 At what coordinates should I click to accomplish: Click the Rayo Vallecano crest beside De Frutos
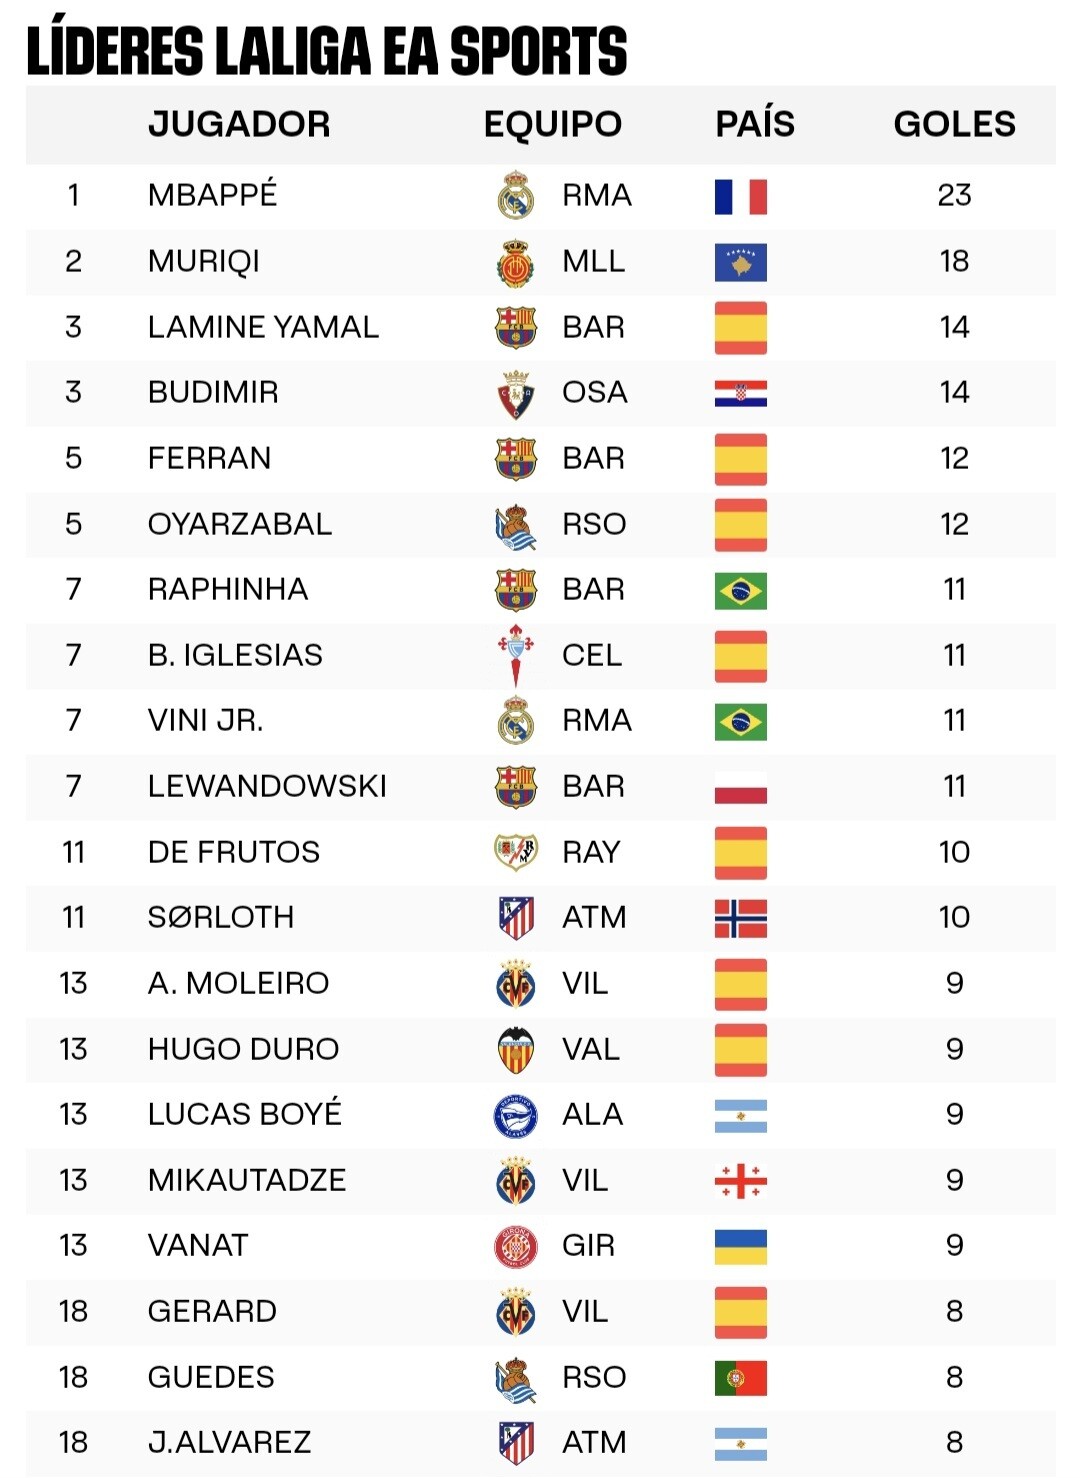click(x=516, y=852)
